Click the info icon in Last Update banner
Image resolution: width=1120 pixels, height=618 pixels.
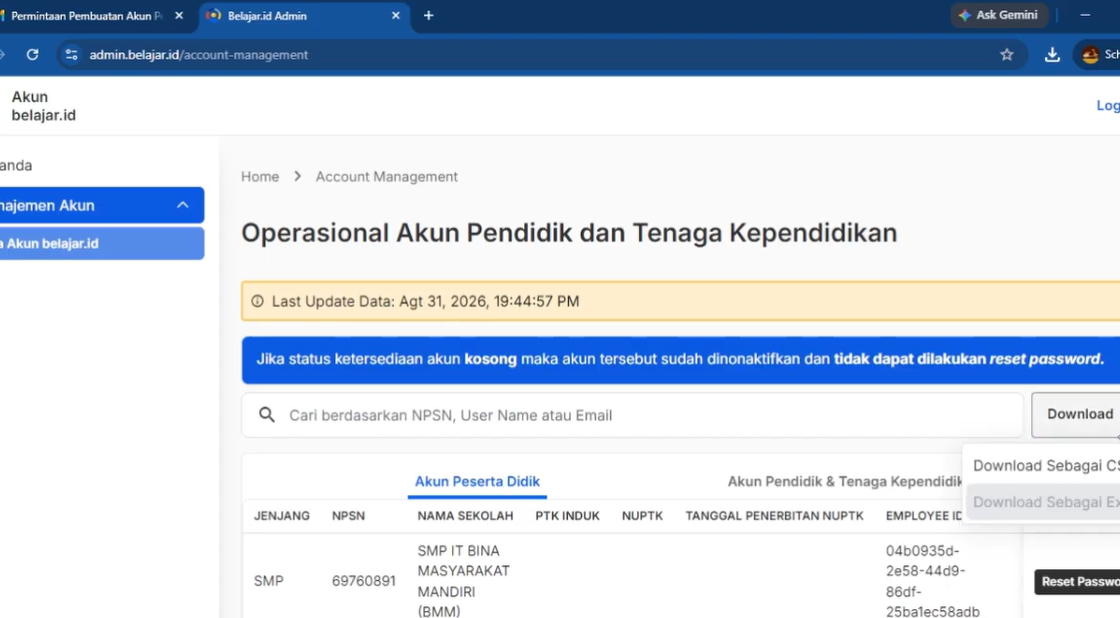coord(257,301)
